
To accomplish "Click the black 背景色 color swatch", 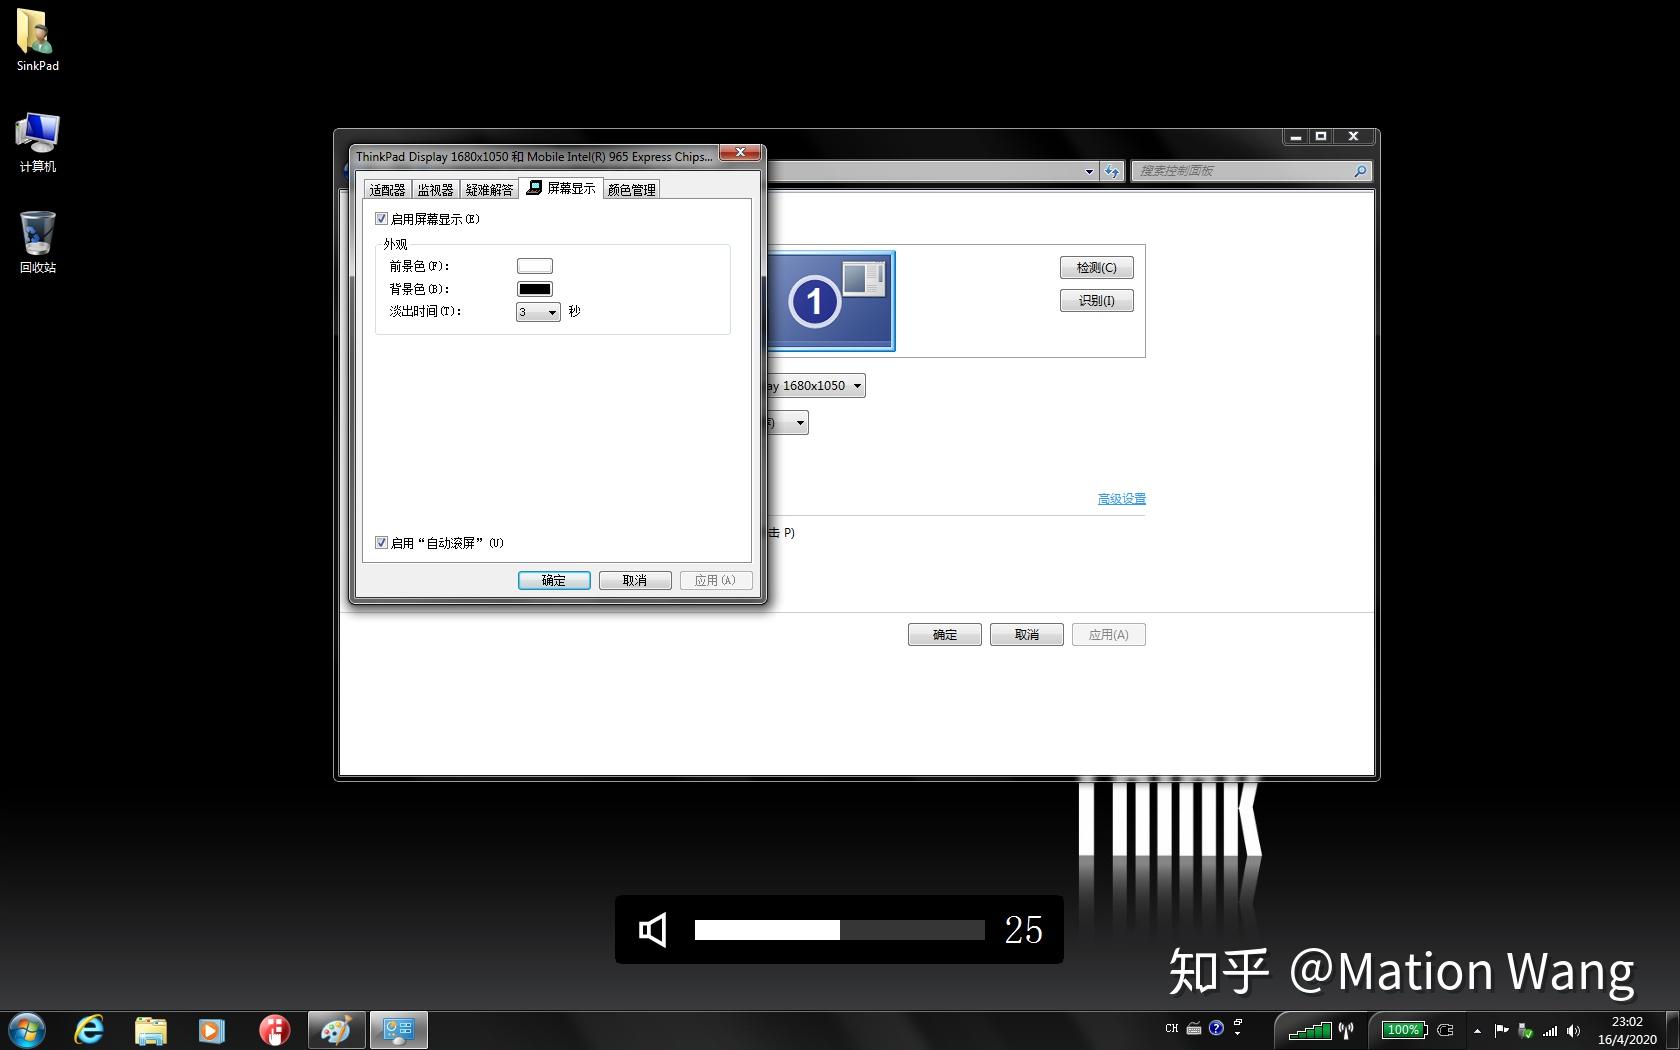I will (x=534, y=288).
